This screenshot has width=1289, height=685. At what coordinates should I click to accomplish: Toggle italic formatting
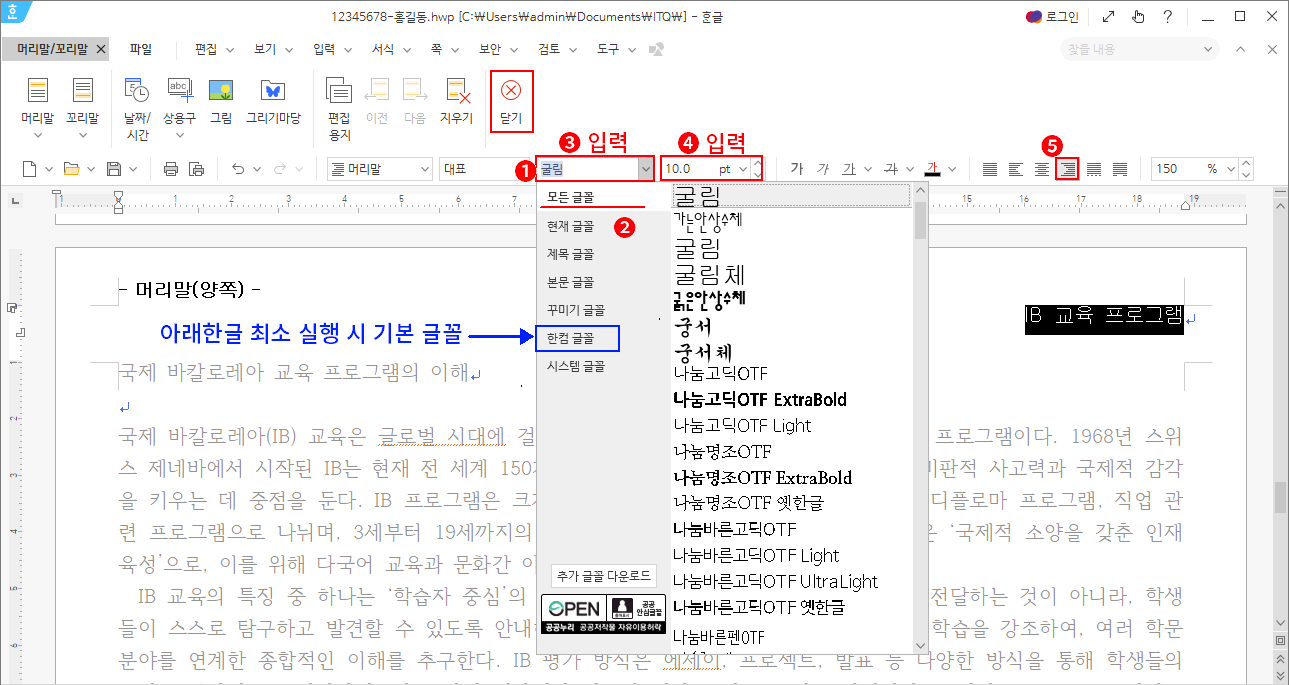point(824,168)
